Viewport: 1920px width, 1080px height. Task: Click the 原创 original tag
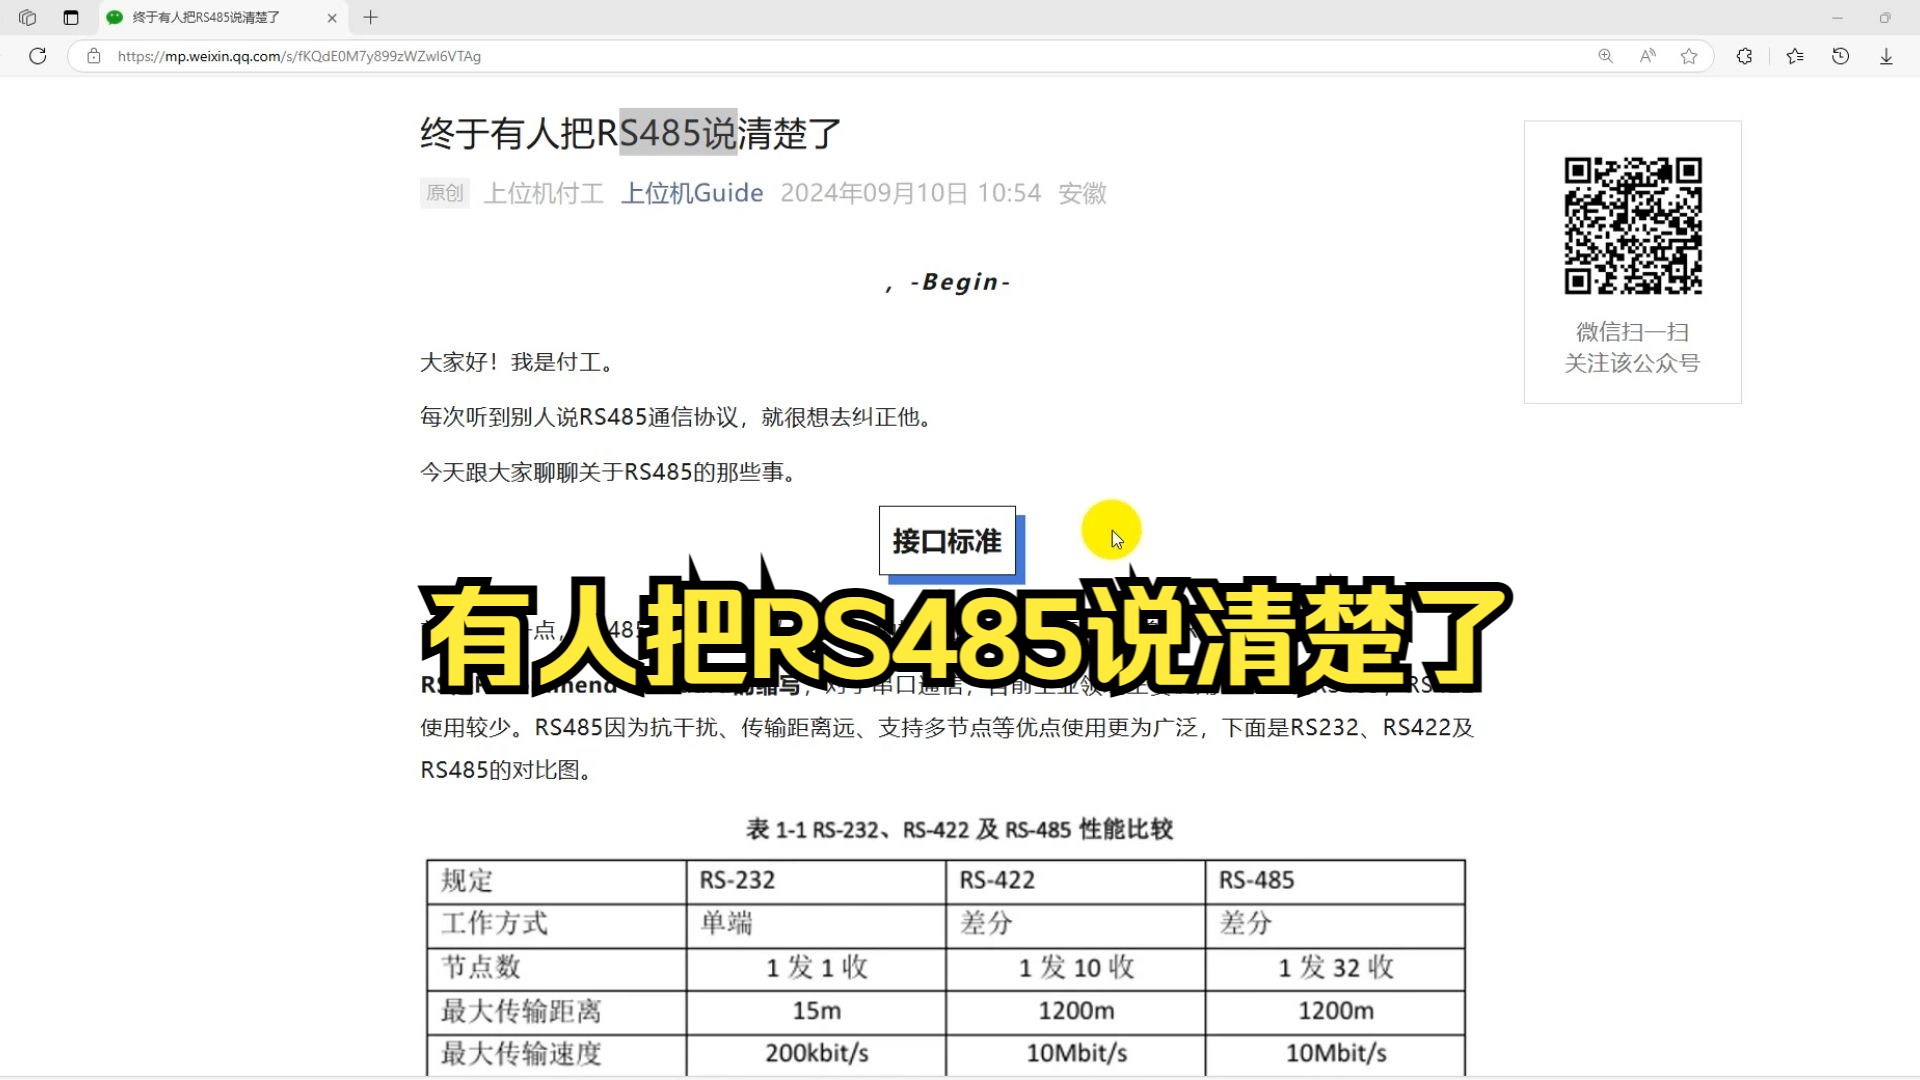444,193
